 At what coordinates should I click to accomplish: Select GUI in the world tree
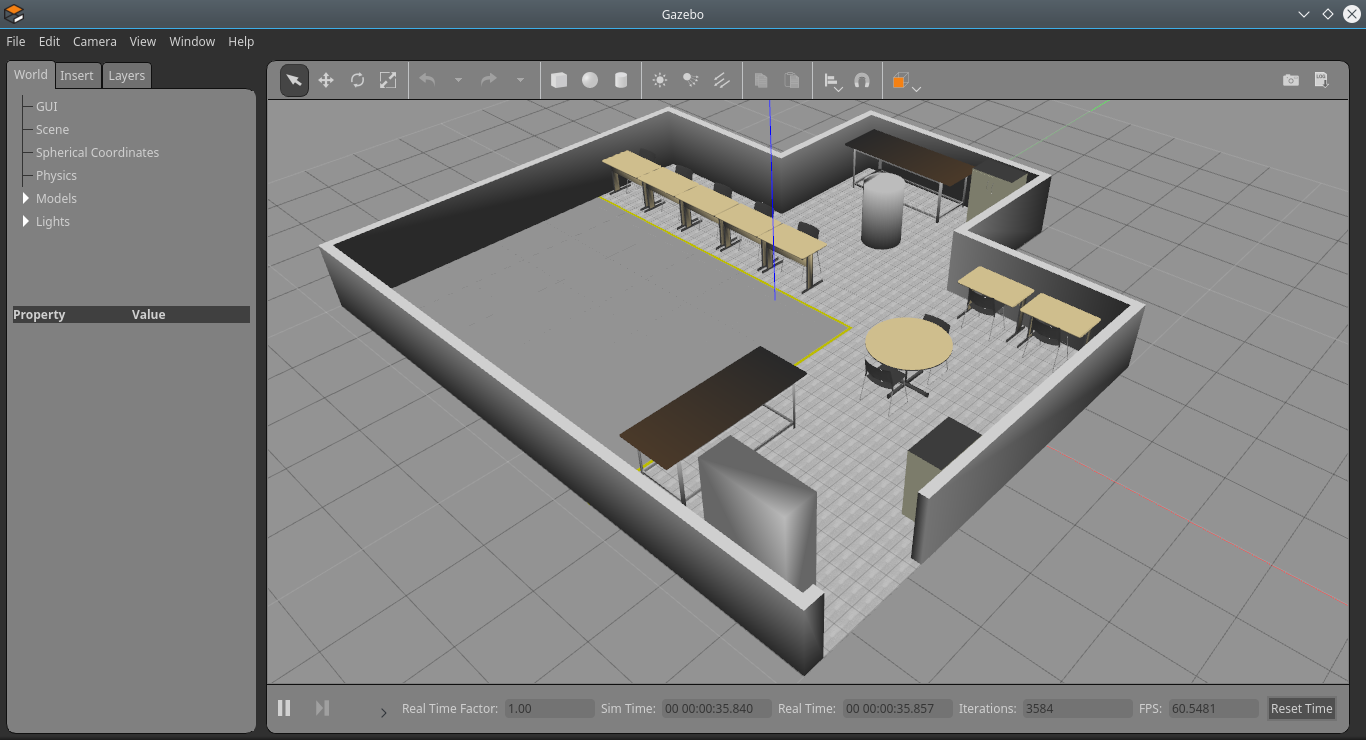(x=47, y=106)
